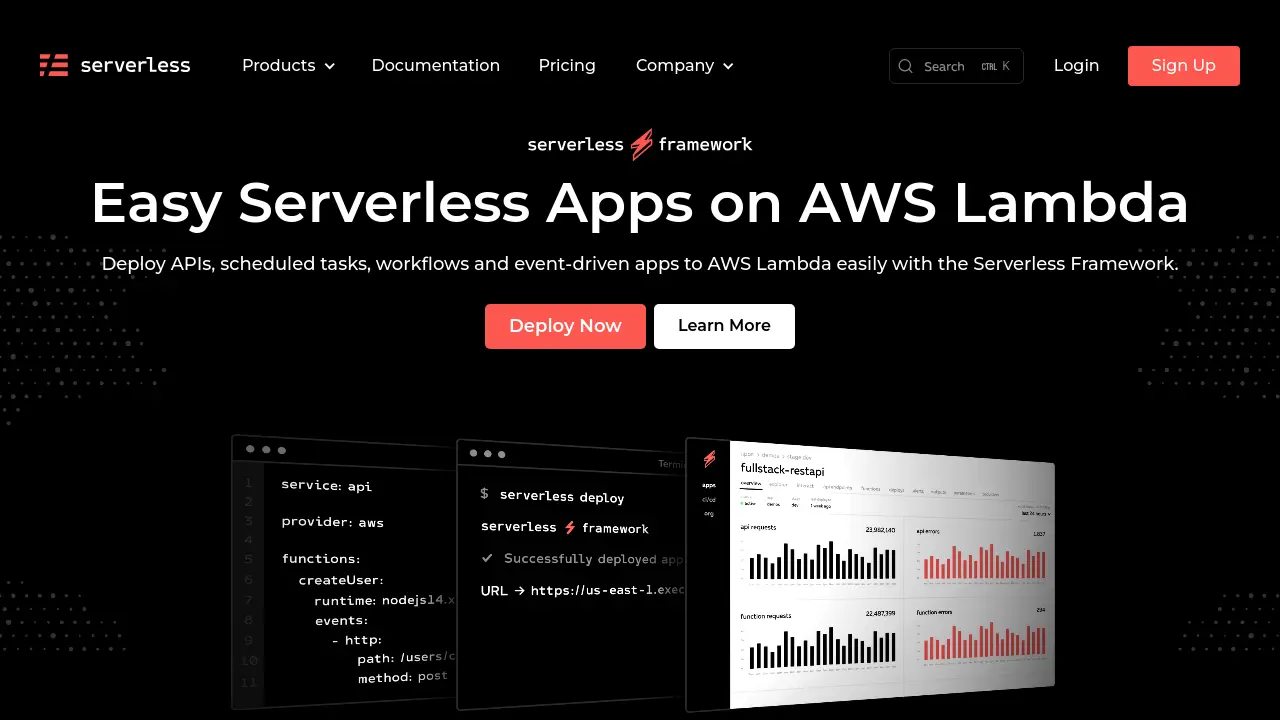Click the search magnifier icon
This screenshot has width=1280, height=720.
pos(906,66)
